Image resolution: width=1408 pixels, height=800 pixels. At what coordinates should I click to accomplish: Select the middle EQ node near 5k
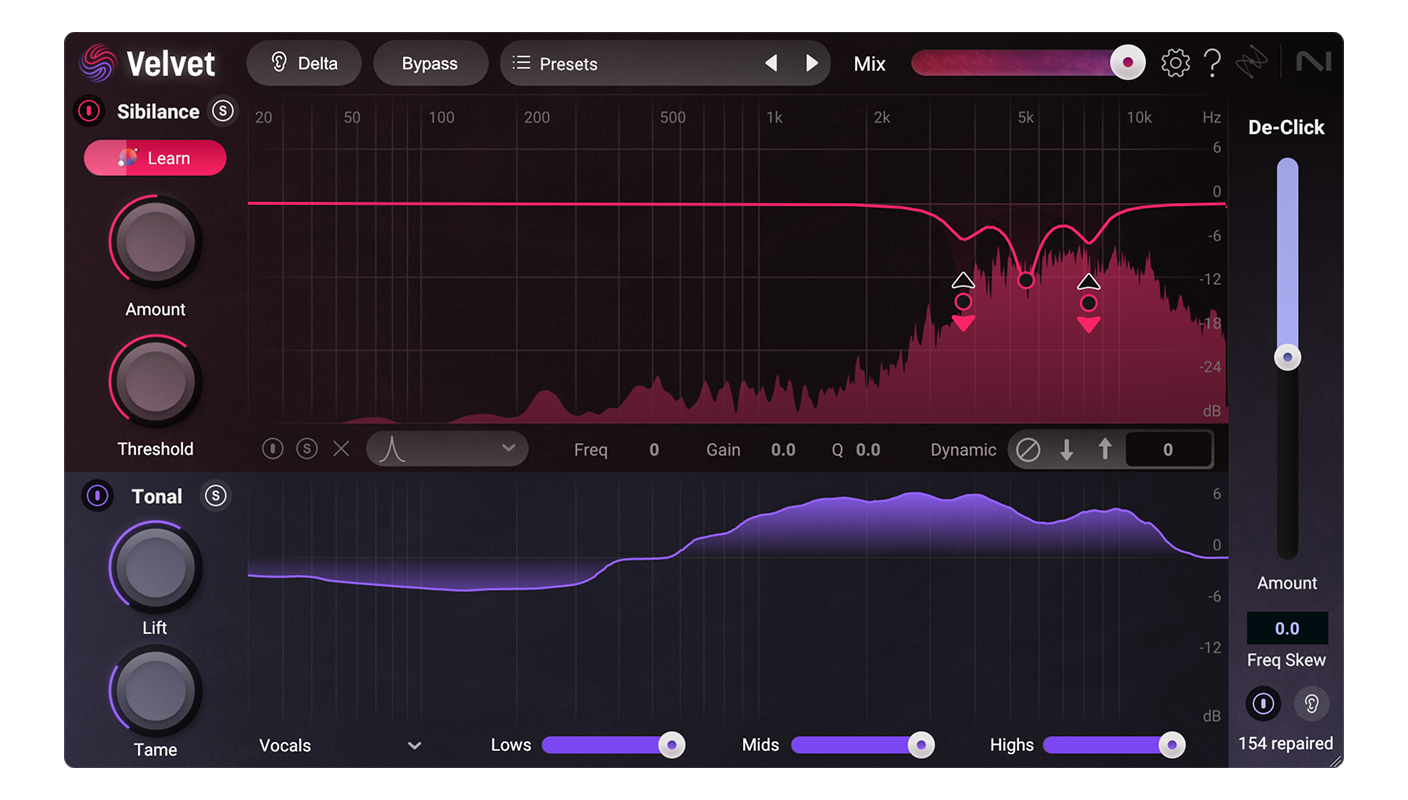[x=1025, y=280]
